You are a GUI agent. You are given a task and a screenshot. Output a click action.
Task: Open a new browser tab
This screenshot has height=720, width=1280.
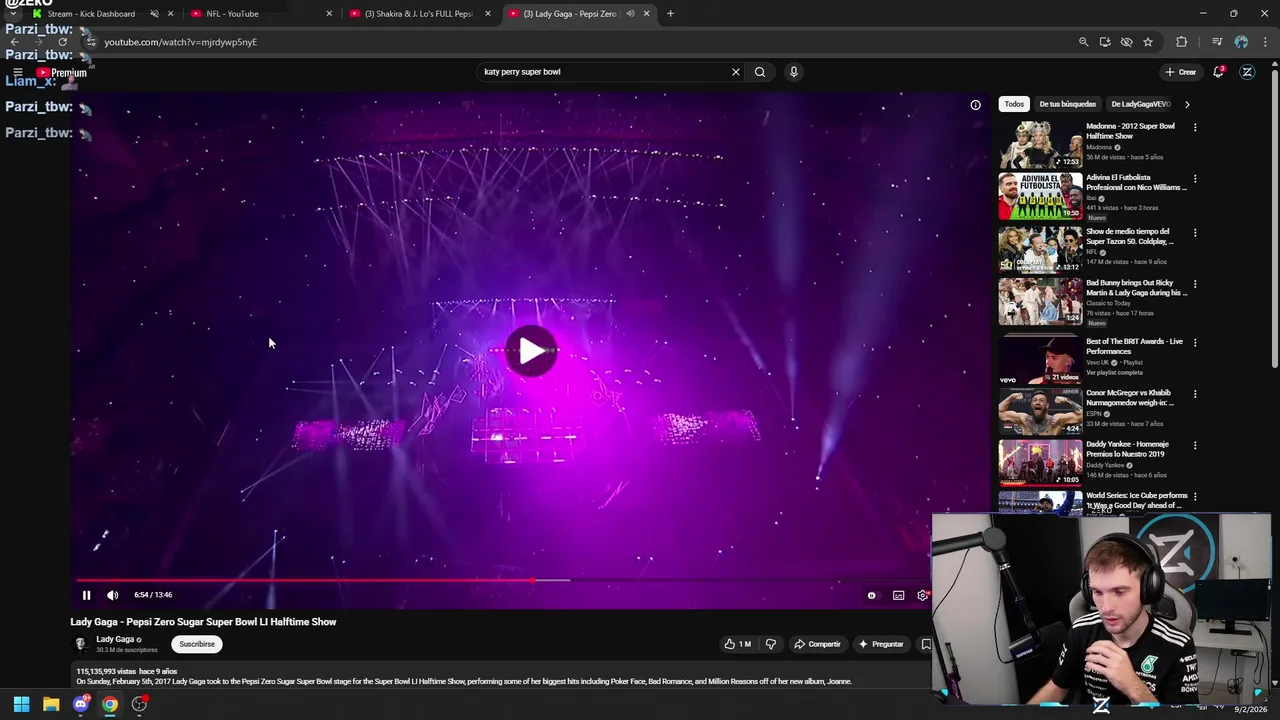[670, 14]
